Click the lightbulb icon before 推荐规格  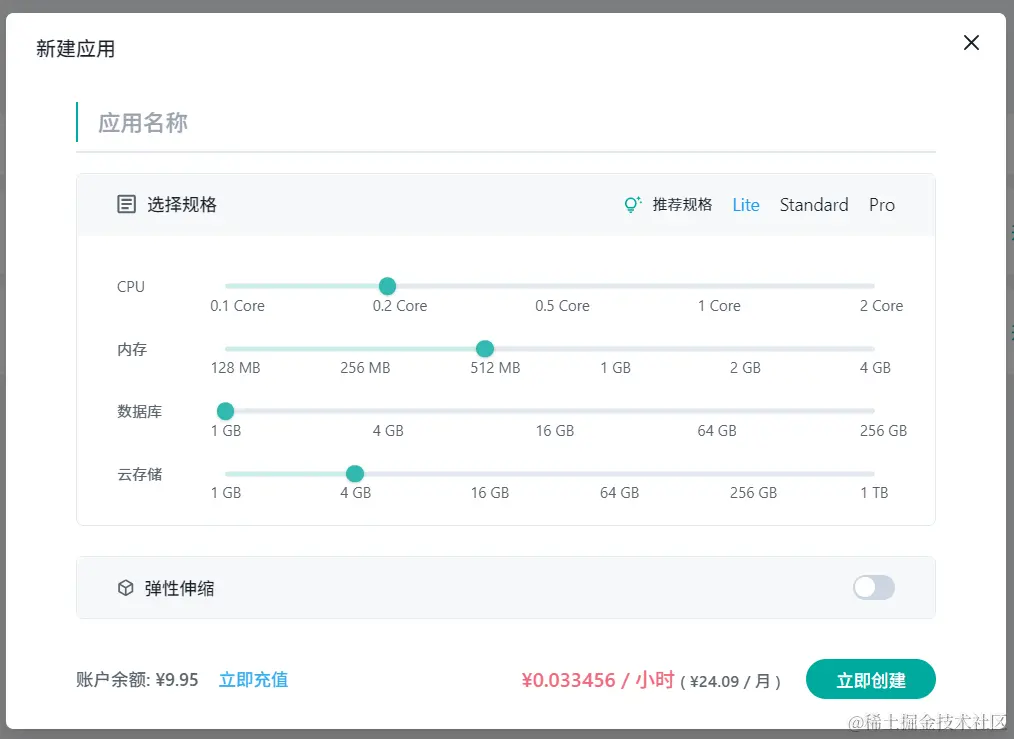[x=631, y=204]
